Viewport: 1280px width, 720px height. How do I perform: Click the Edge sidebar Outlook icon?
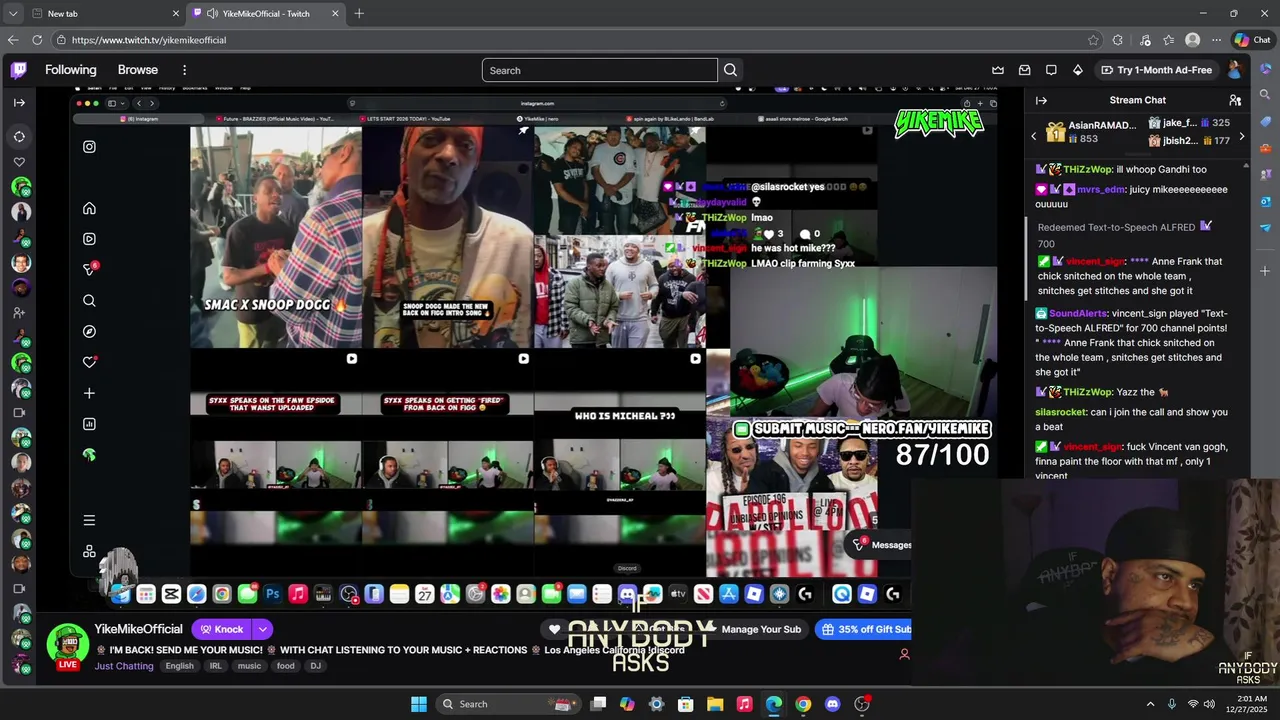pyautogui.click(x=1265, y=201)
